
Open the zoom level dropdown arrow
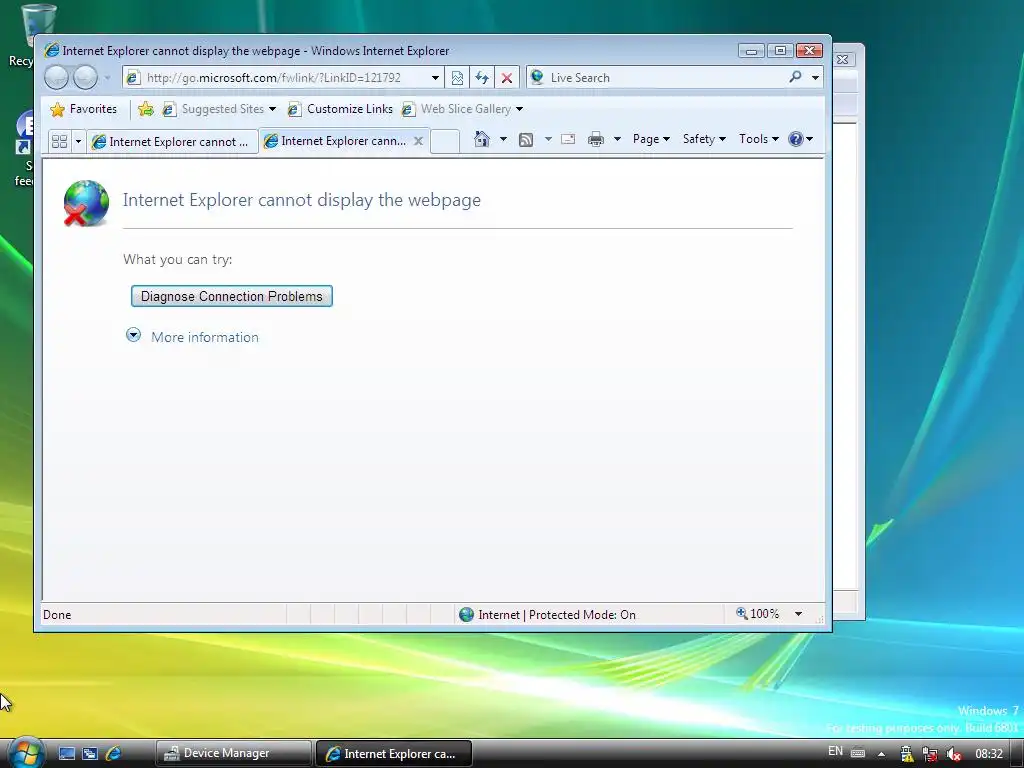click(x=798, y=614)
